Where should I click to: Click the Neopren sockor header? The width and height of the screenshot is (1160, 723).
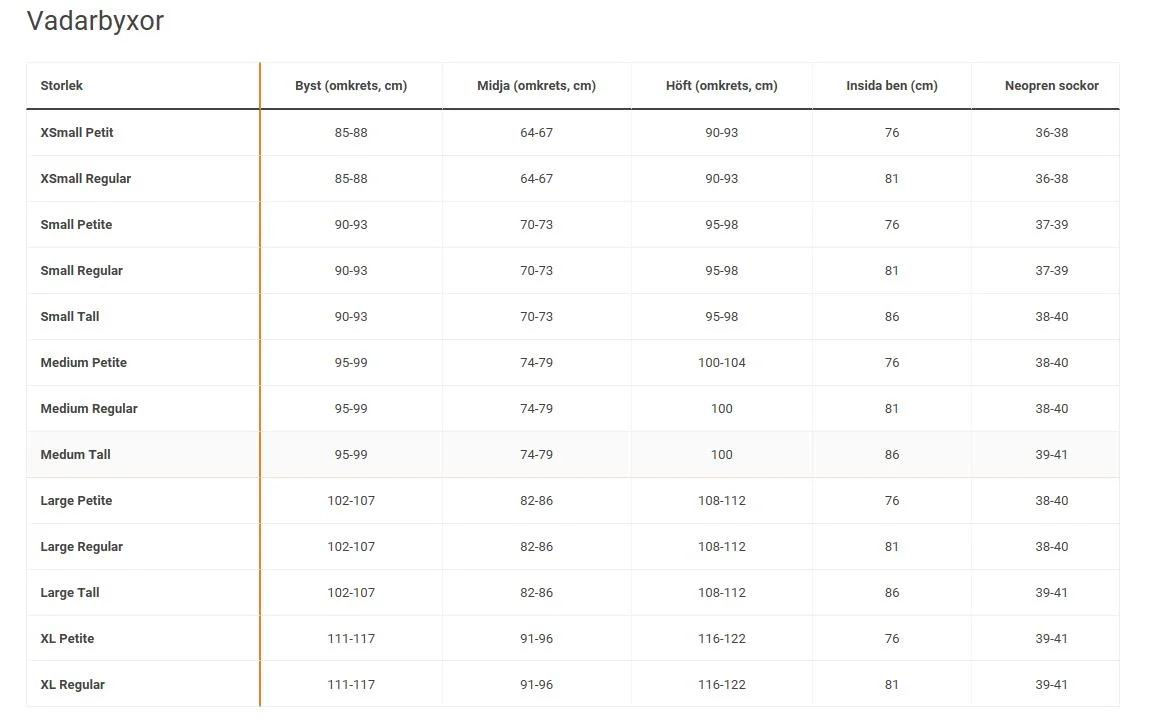pyautogui.click(x=1051, y=86)
